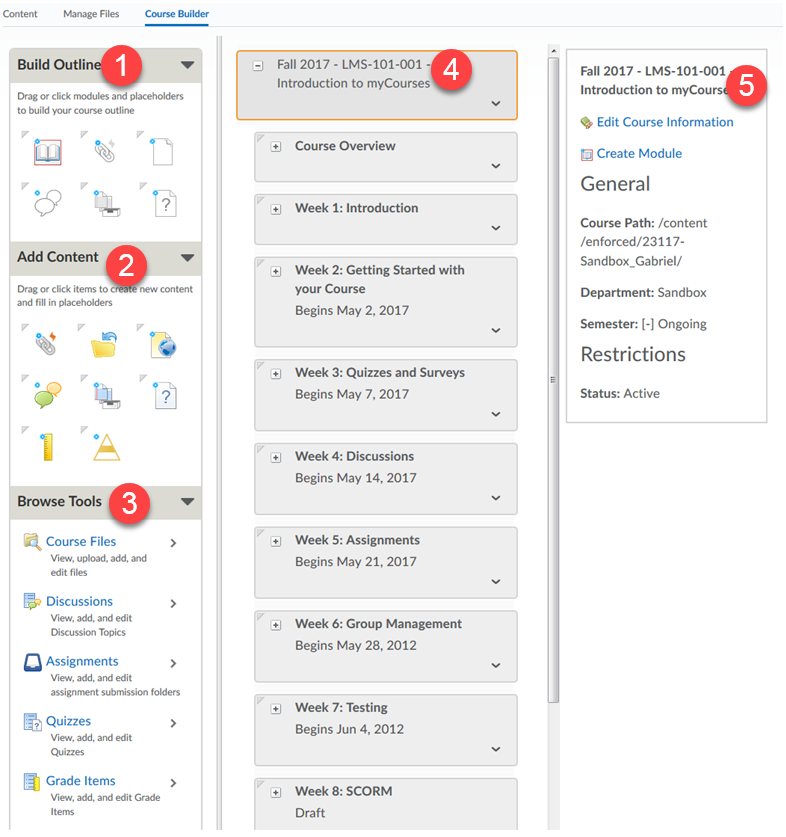Collapse the Build Outline panel

tap(188, 66)
